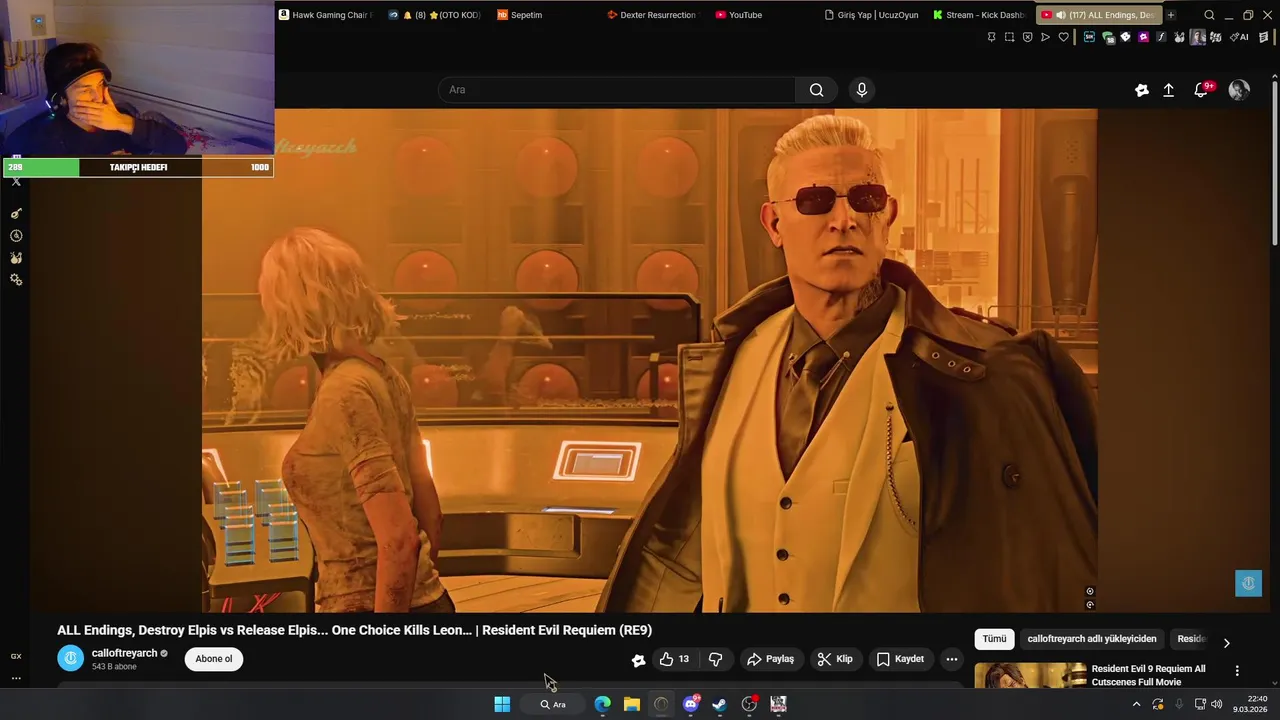
Task: Switch to Giriş Yap UcuzOyun tab
Action: 871,15
